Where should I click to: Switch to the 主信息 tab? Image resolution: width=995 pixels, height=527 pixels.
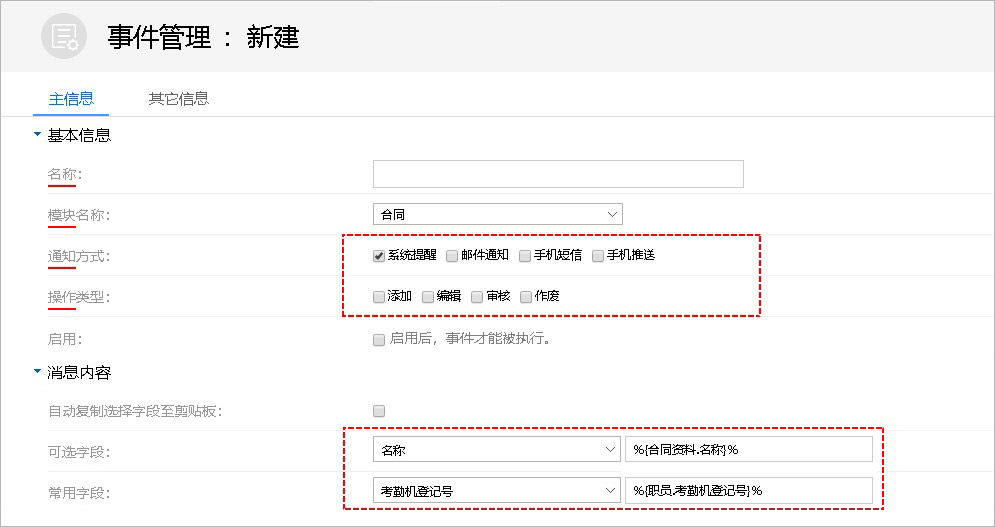click(71, 99)
